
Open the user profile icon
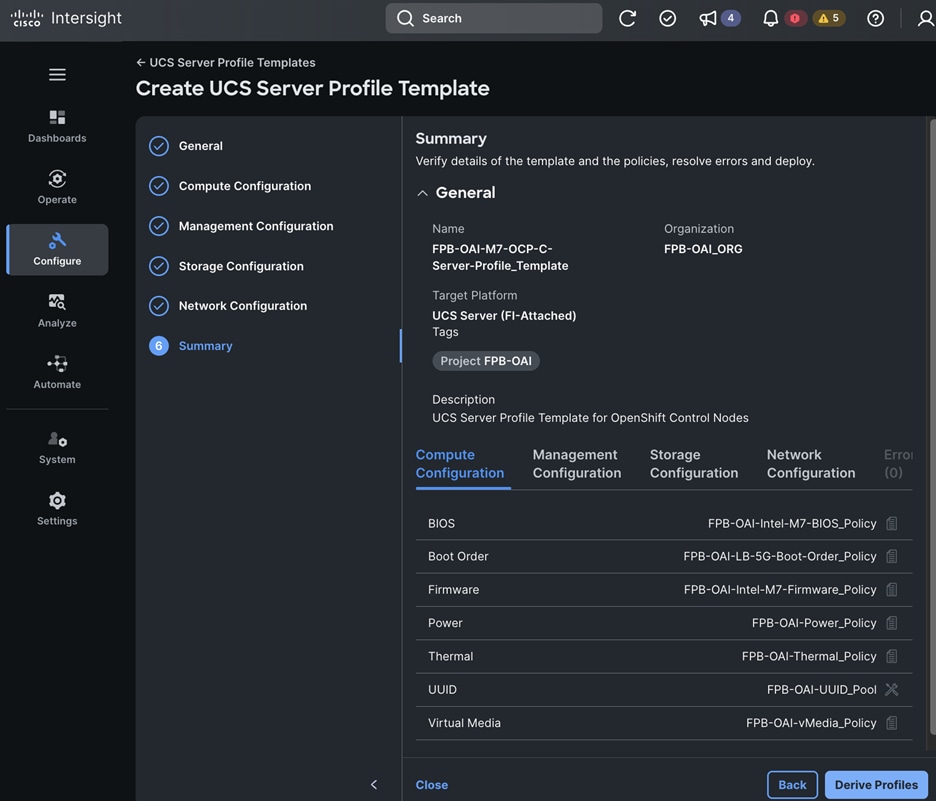click(925, 19)
